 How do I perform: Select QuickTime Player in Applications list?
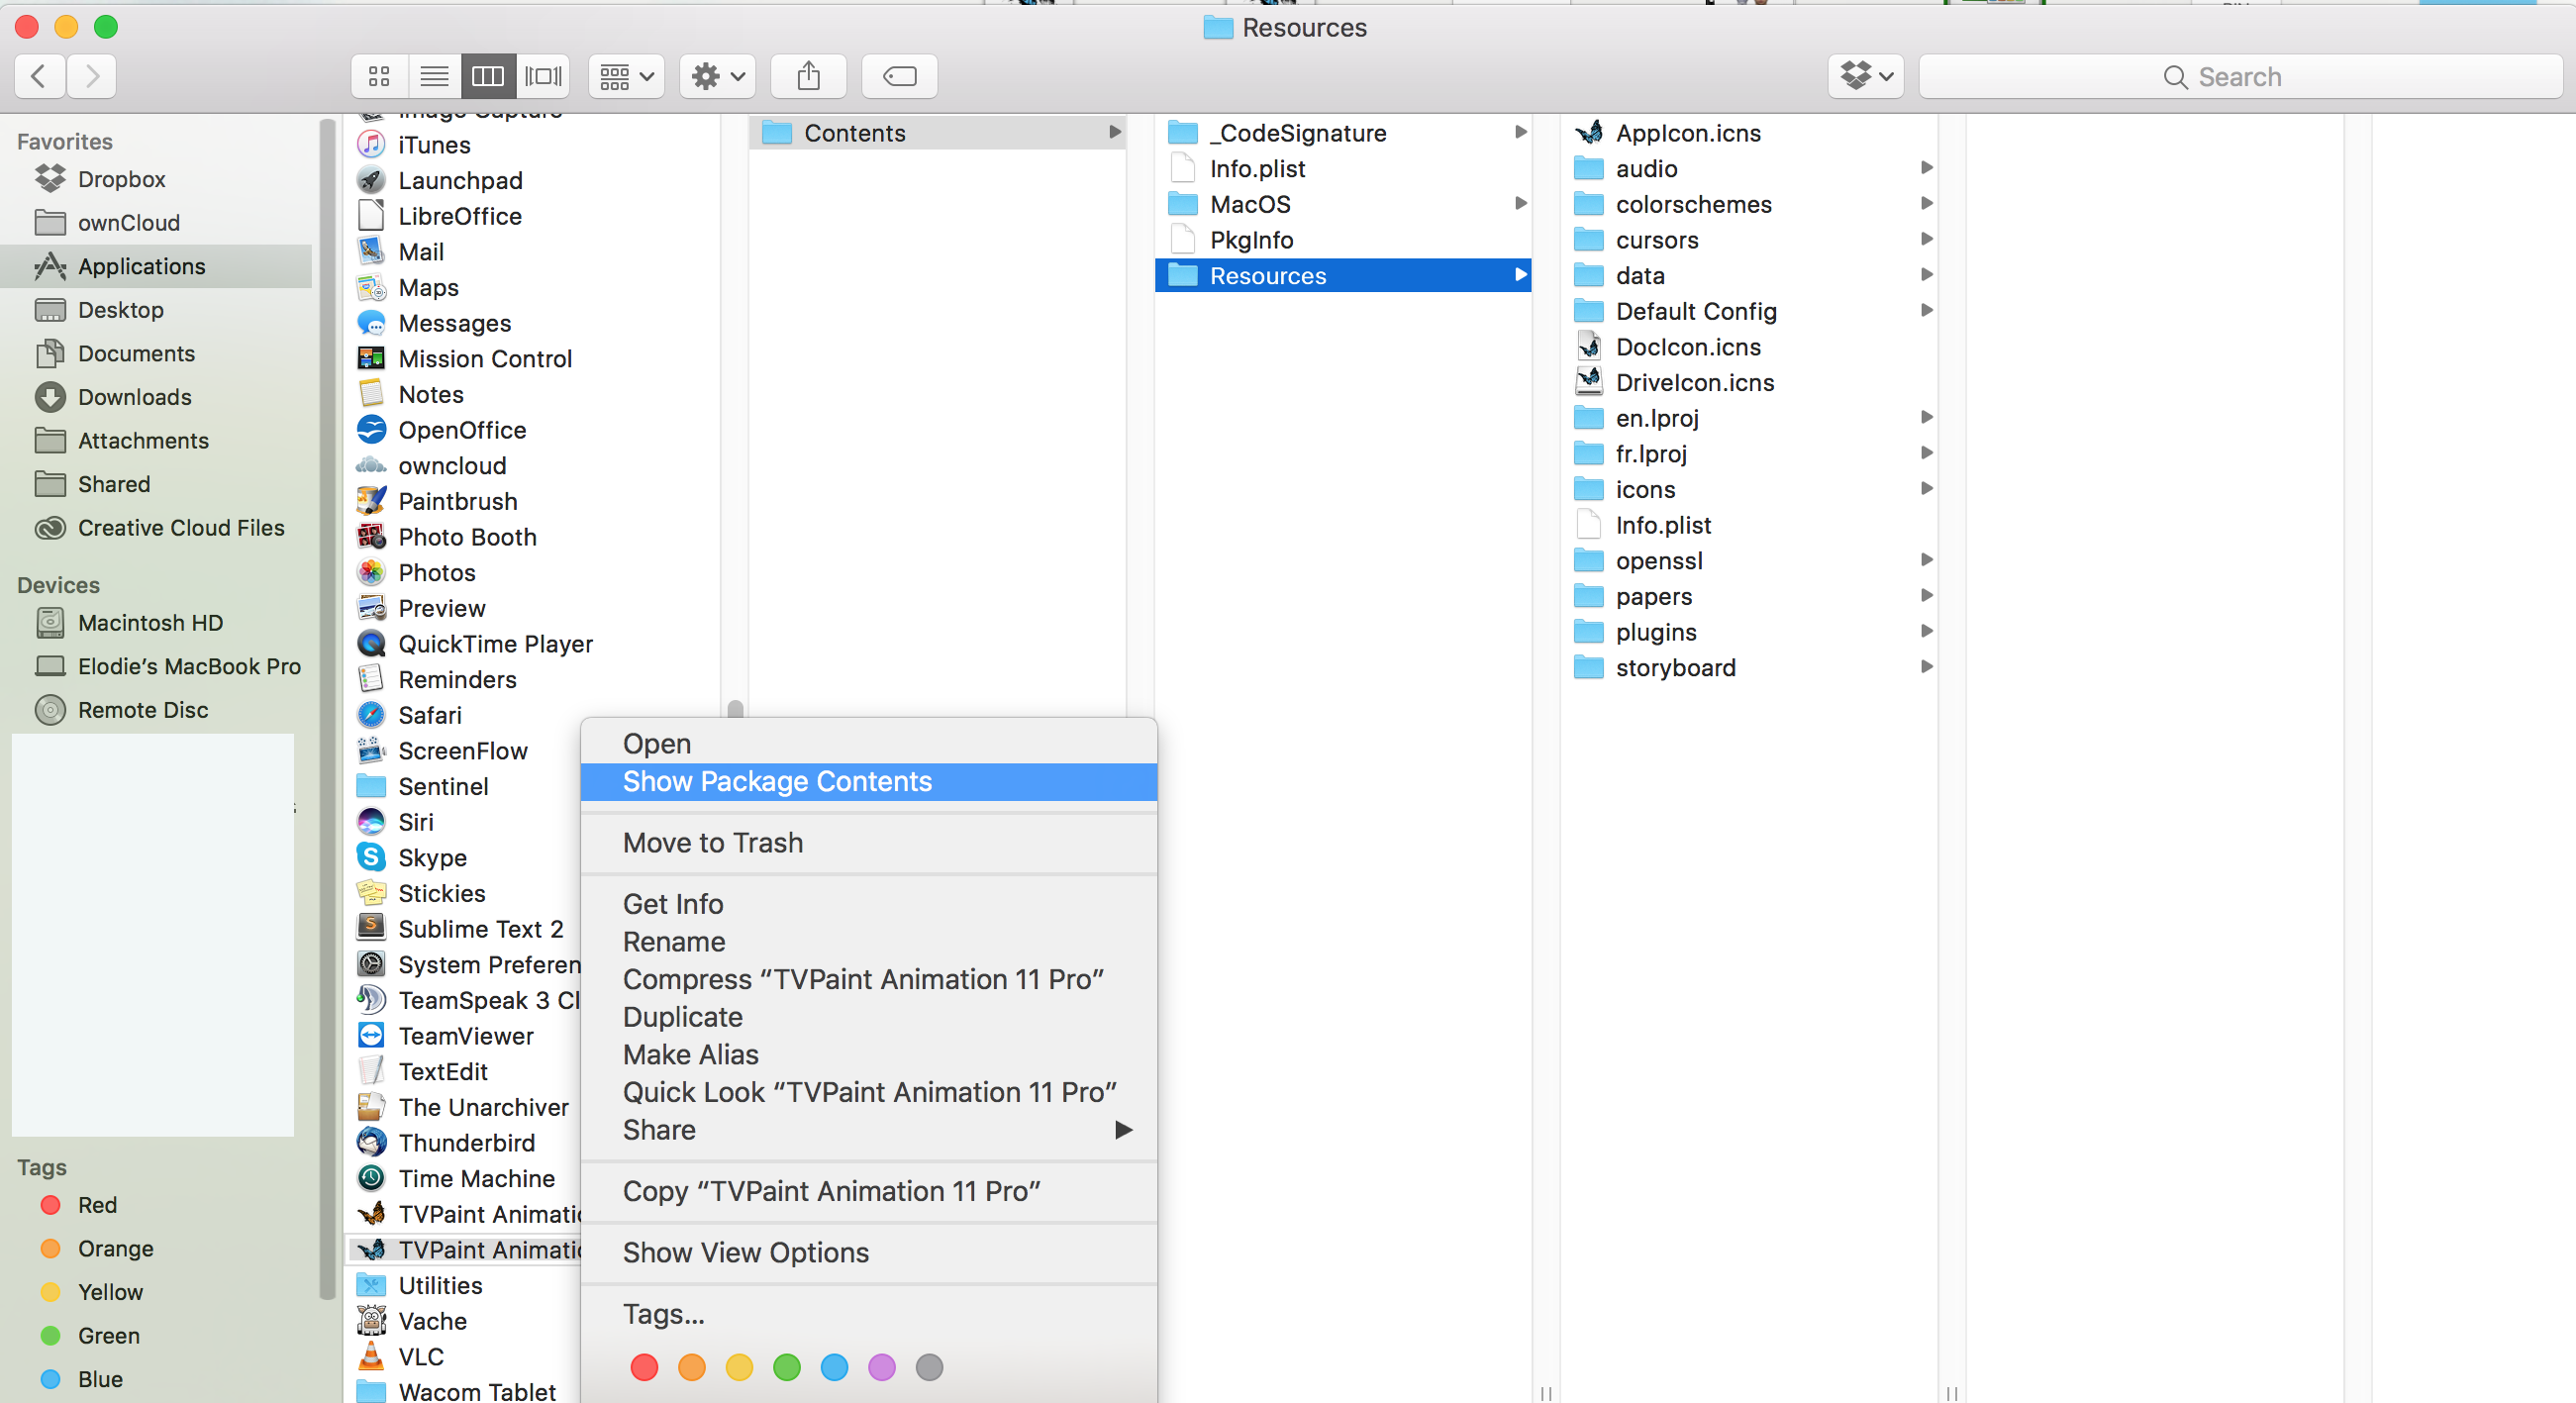[x=533, y=644]
